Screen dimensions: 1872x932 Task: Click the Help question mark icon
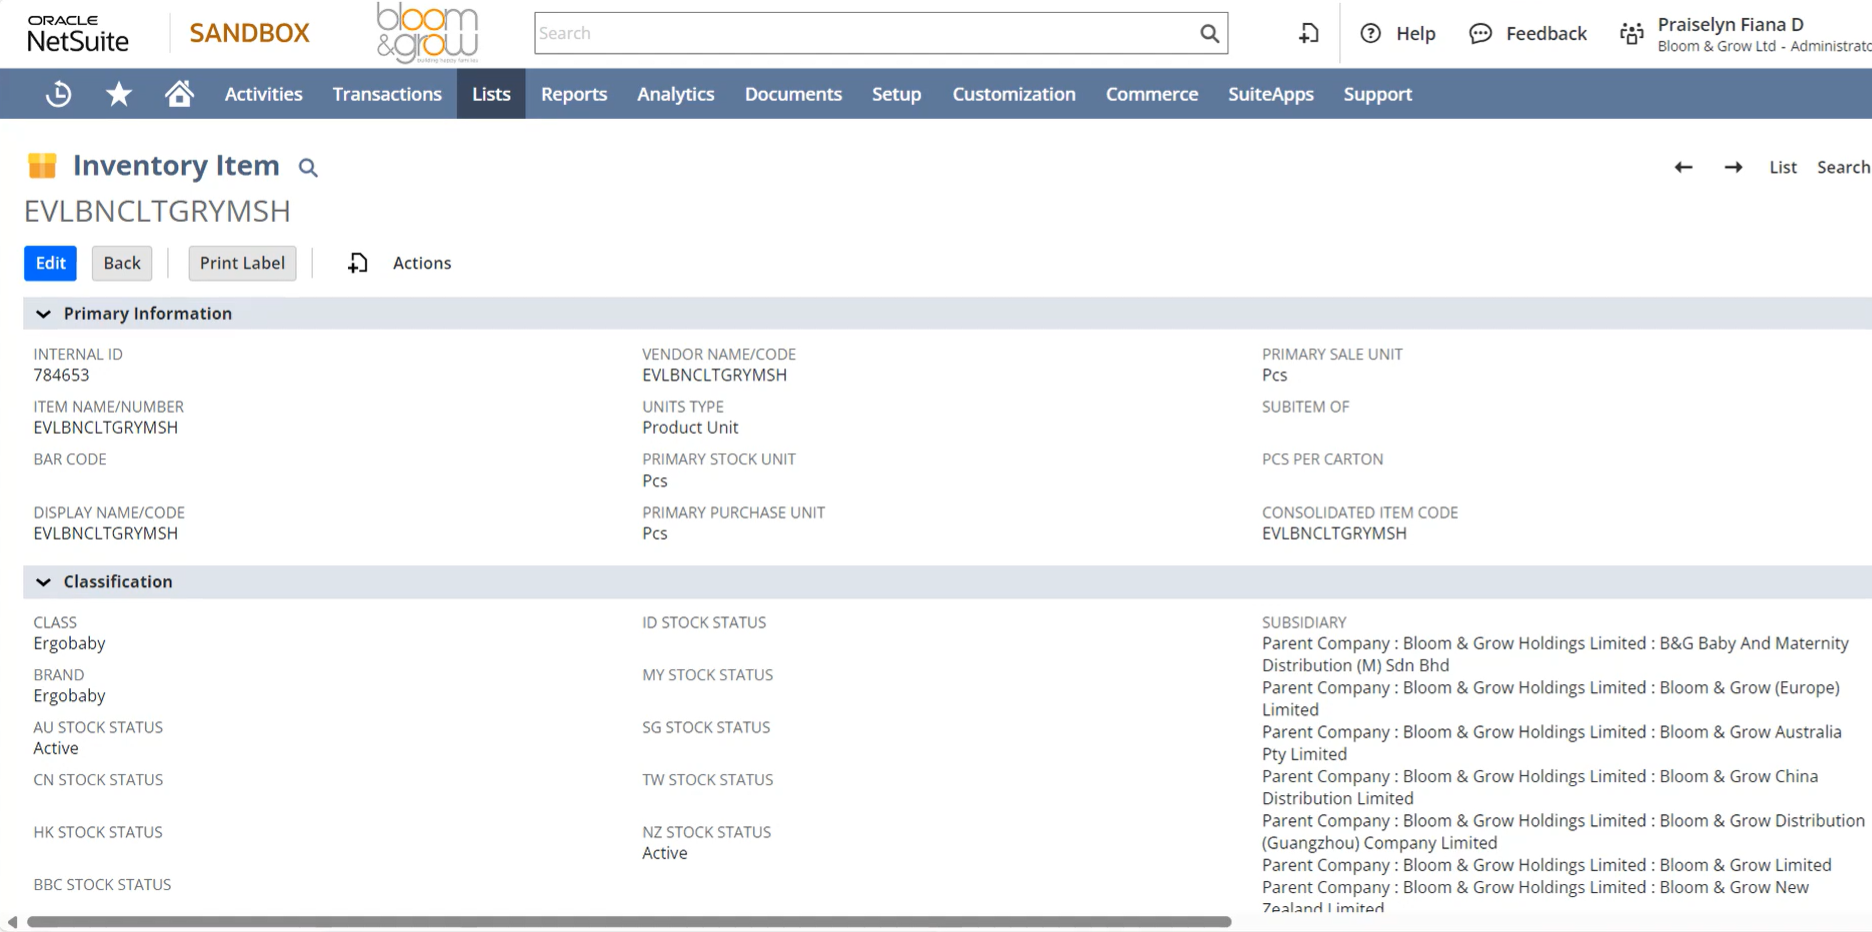pyautogui.click(x=1371, y=33)
